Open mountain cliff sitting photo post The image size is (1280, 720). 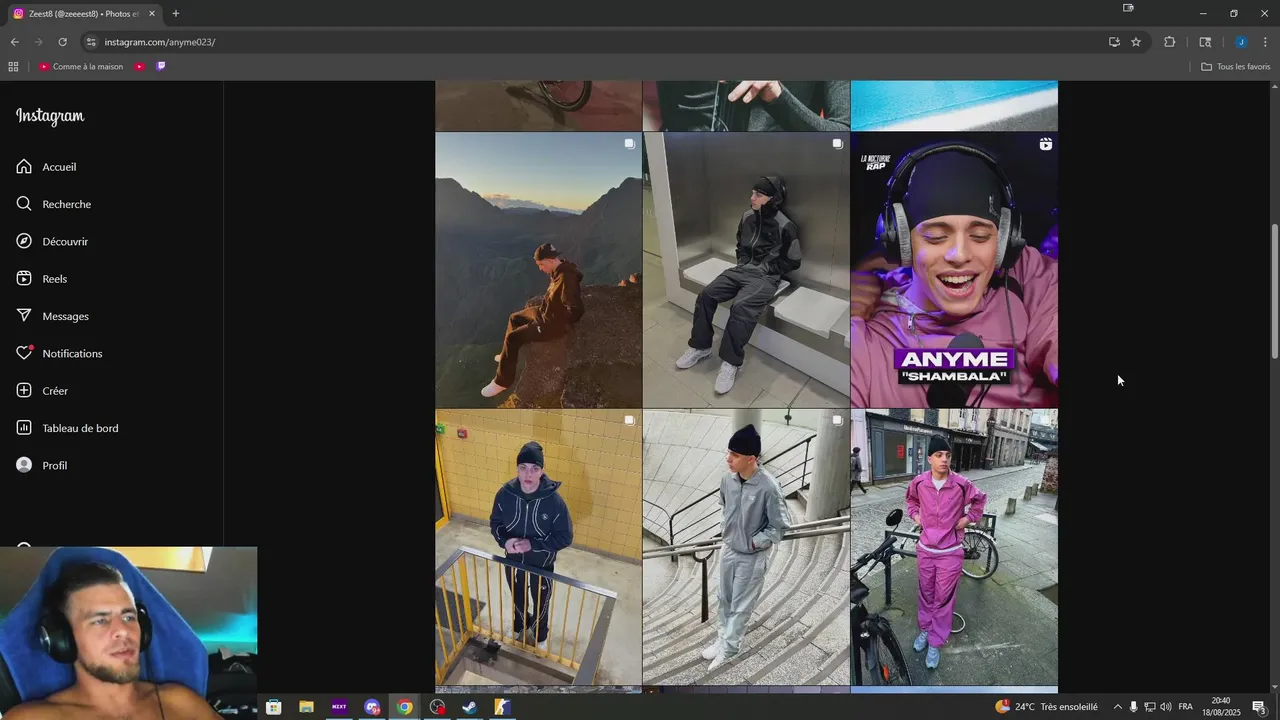click(x=538, y=270)
